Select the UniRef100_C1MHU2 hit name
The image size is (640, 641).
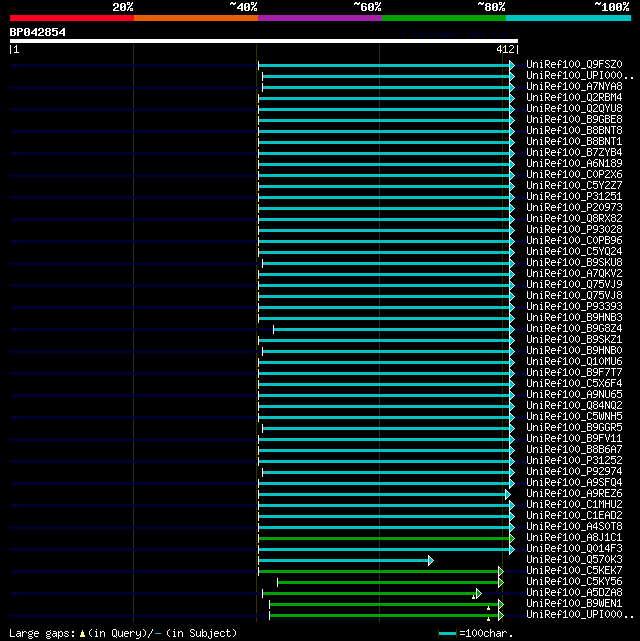[574, 504]
